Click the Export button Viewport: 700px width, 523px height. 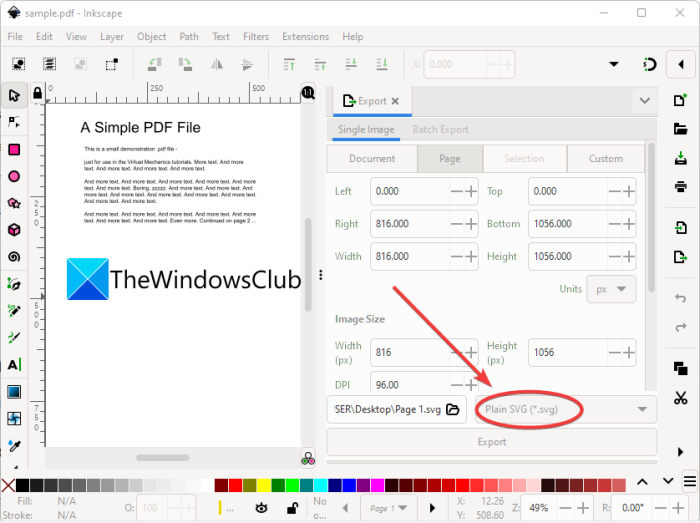coord(492,442)
